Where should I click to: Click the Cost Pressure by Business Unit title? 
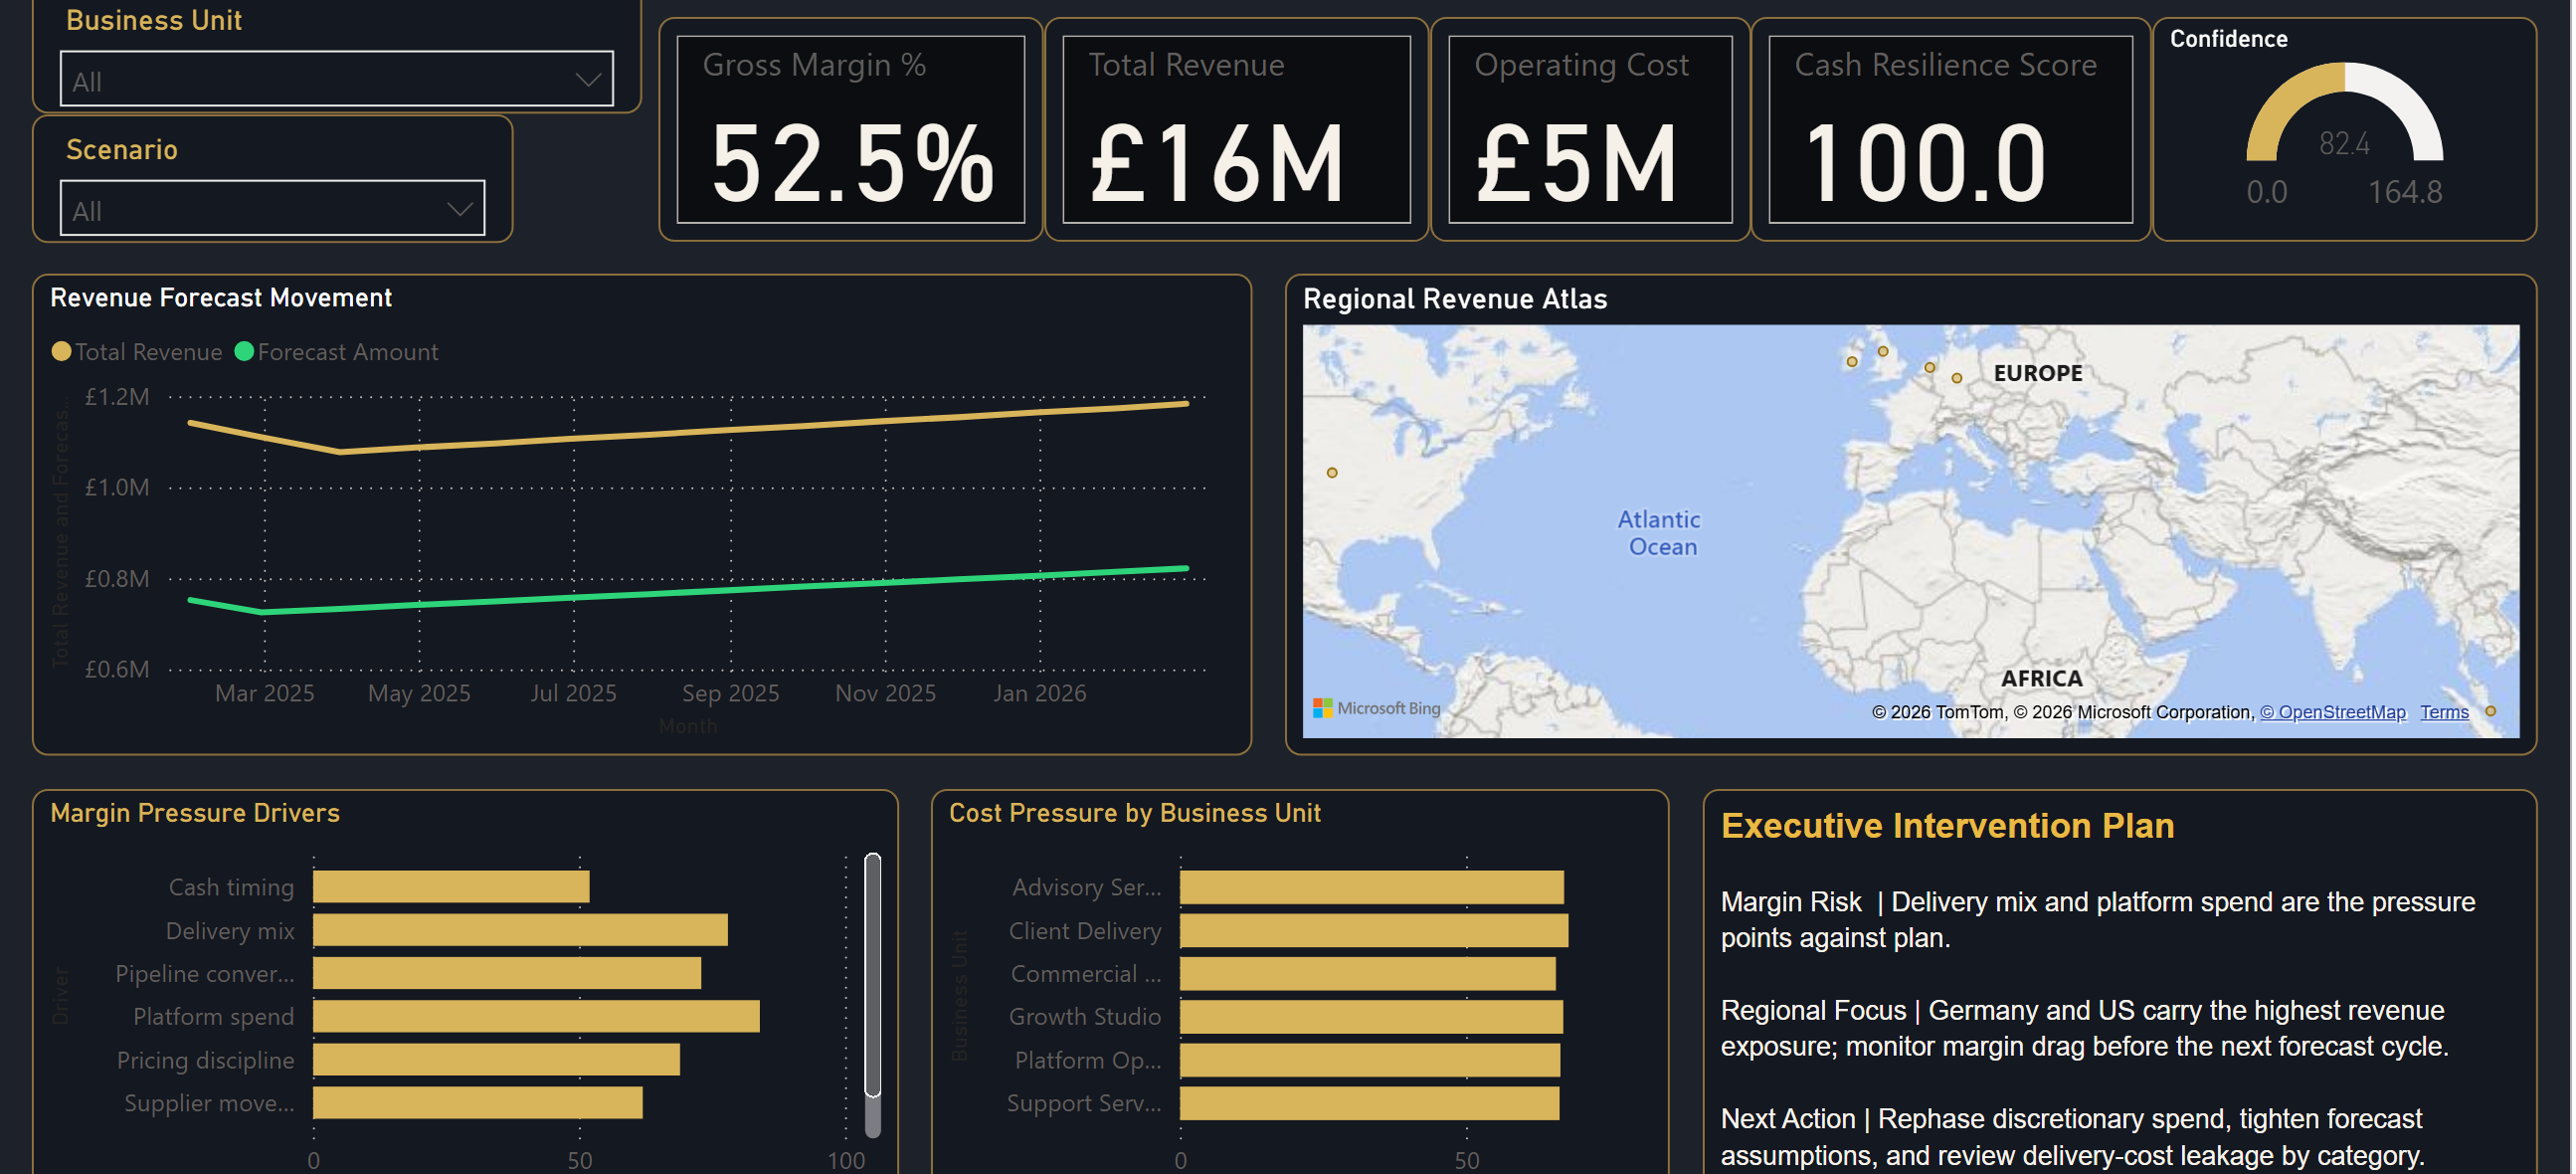coord(1135,812)
